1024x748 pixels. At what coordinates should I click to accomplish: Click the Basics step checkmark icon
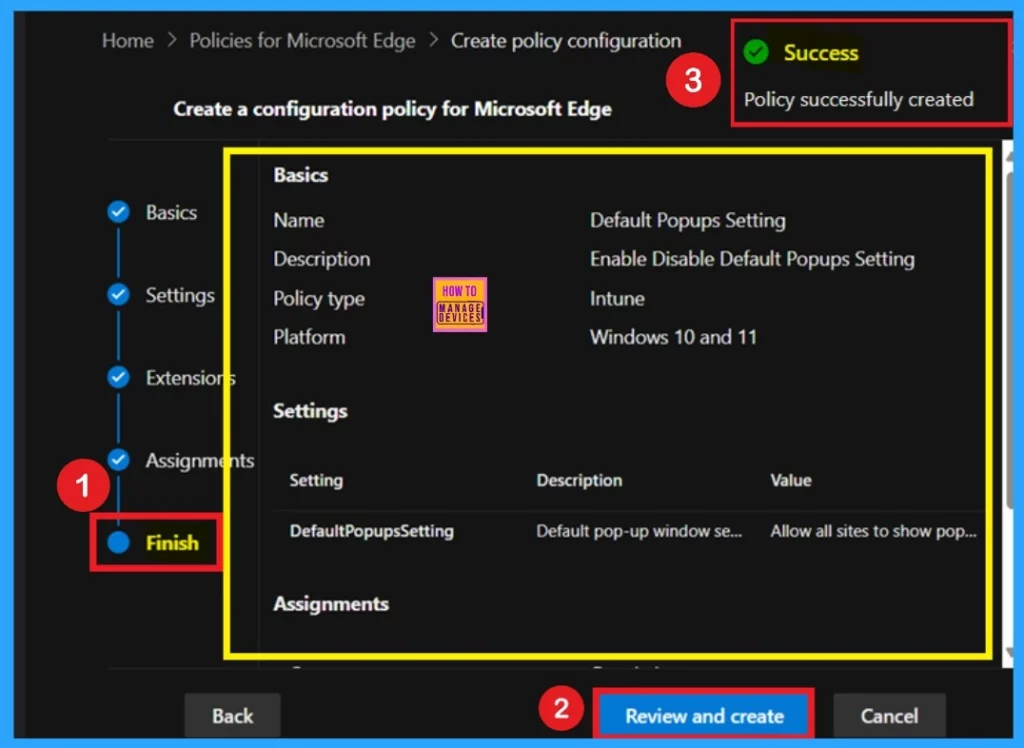(118, 212)
